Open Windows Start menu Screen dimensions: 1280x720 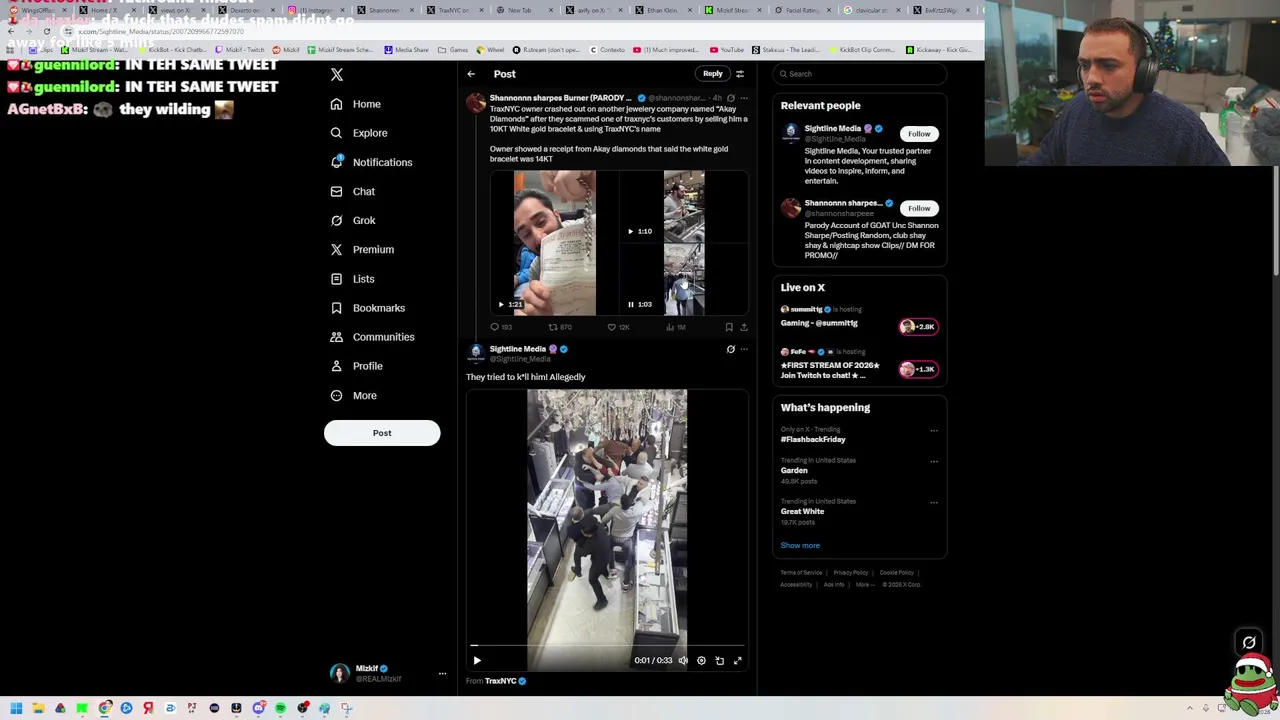[16, 708]
